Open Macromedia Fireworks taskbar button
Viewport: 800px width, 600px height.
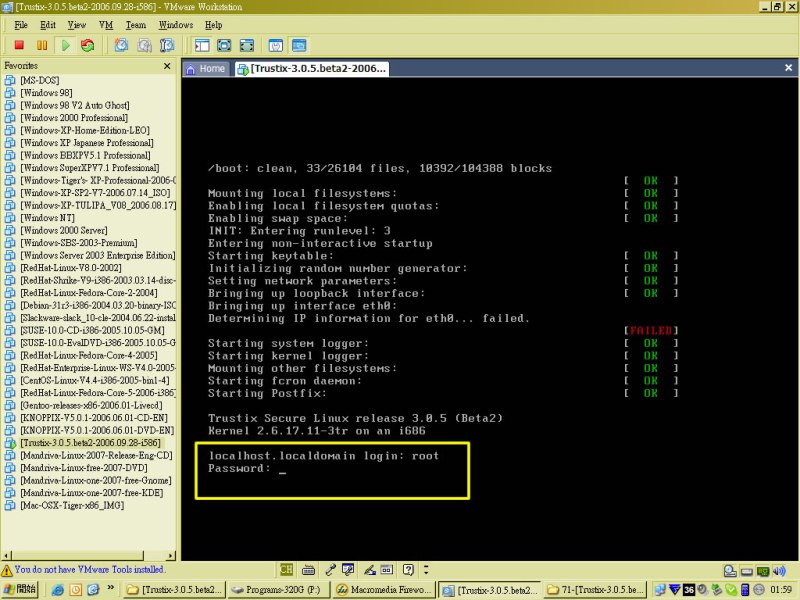[384, 590]
